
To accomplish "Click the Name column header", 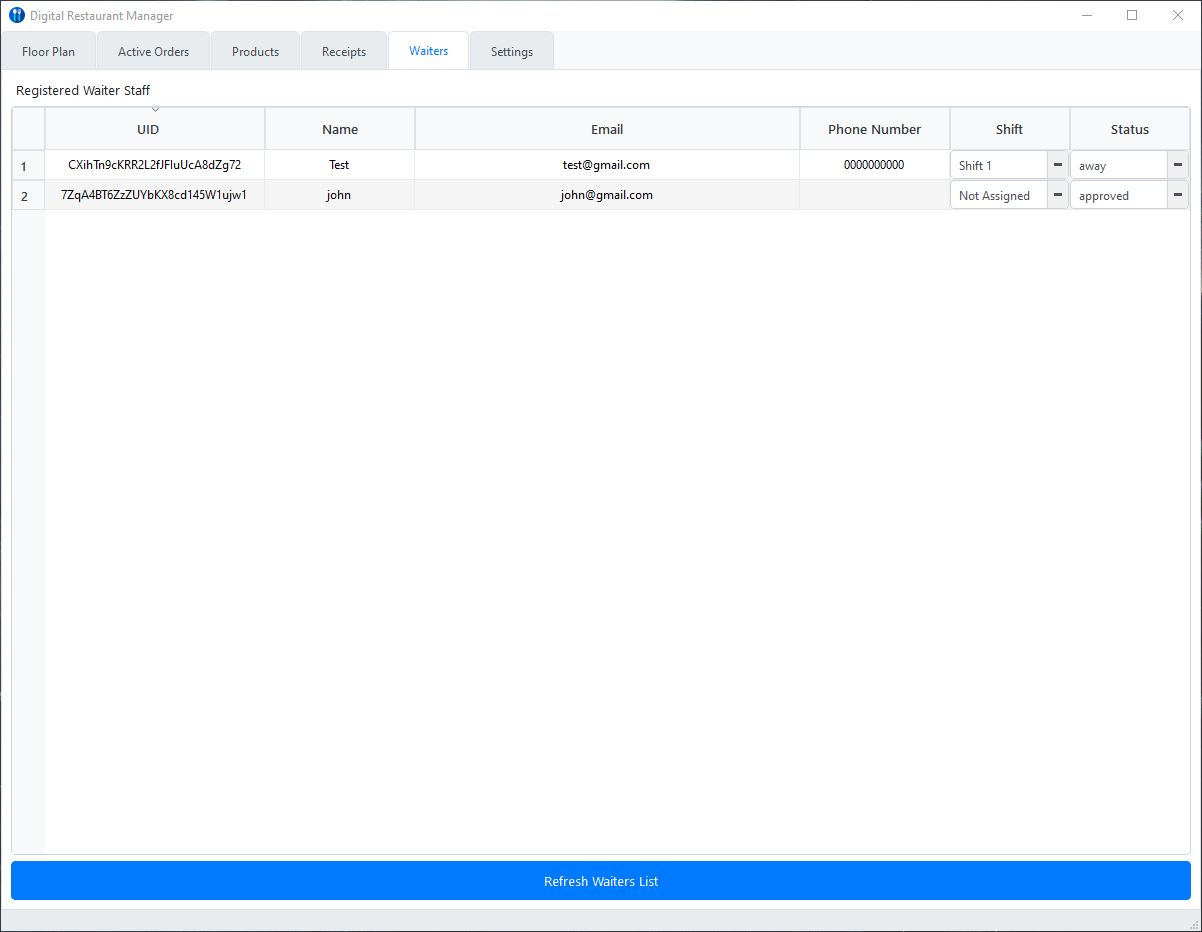I will (340, 129).
